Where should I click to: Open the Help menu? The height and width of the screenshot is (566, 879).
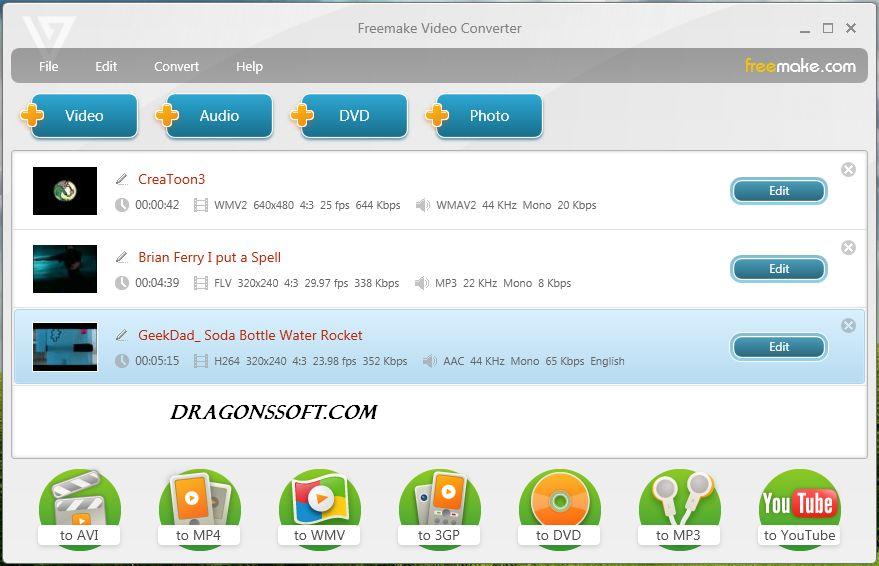tap(249, 67)
